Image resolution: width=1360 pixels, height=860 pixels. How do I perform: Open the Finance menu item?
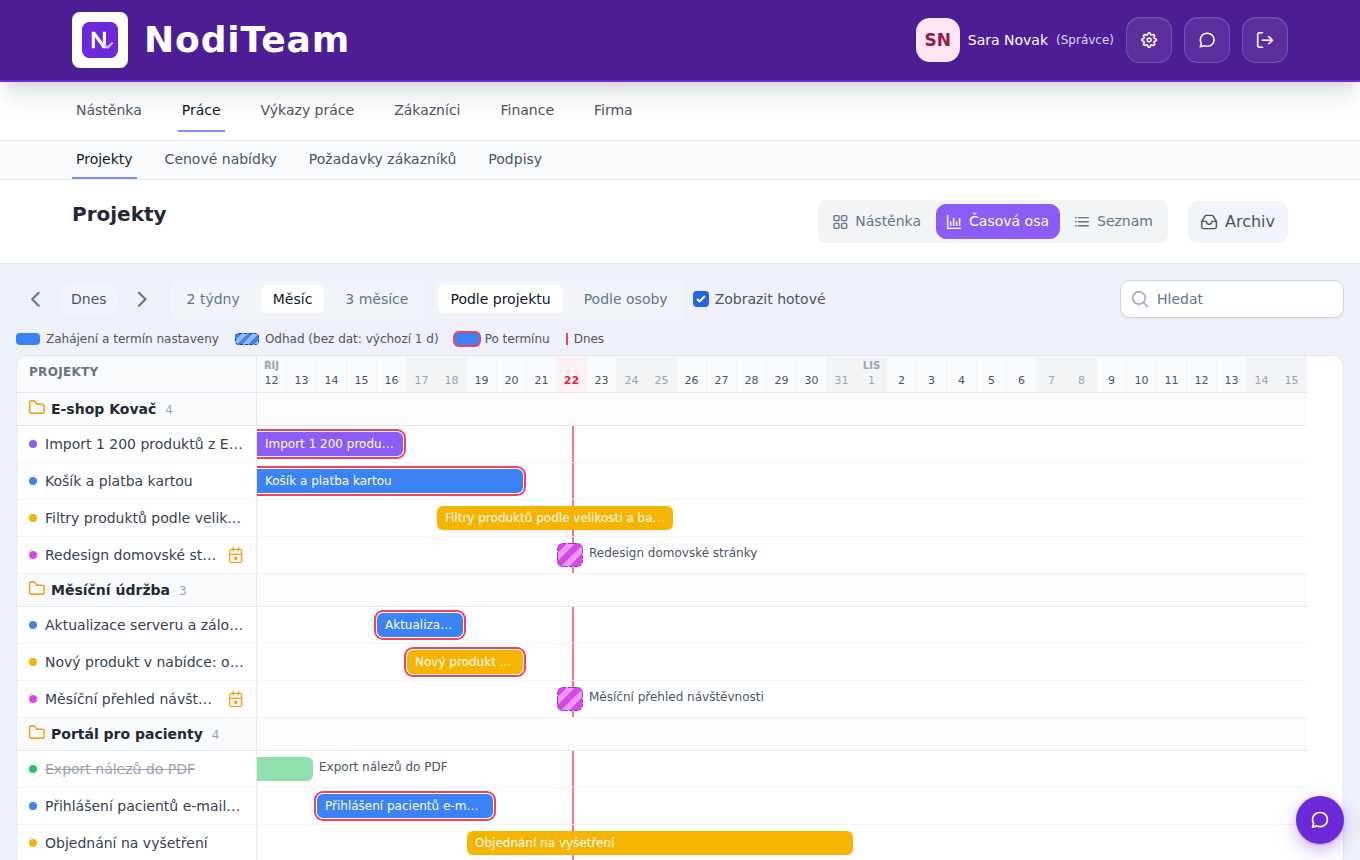(527, 110)
